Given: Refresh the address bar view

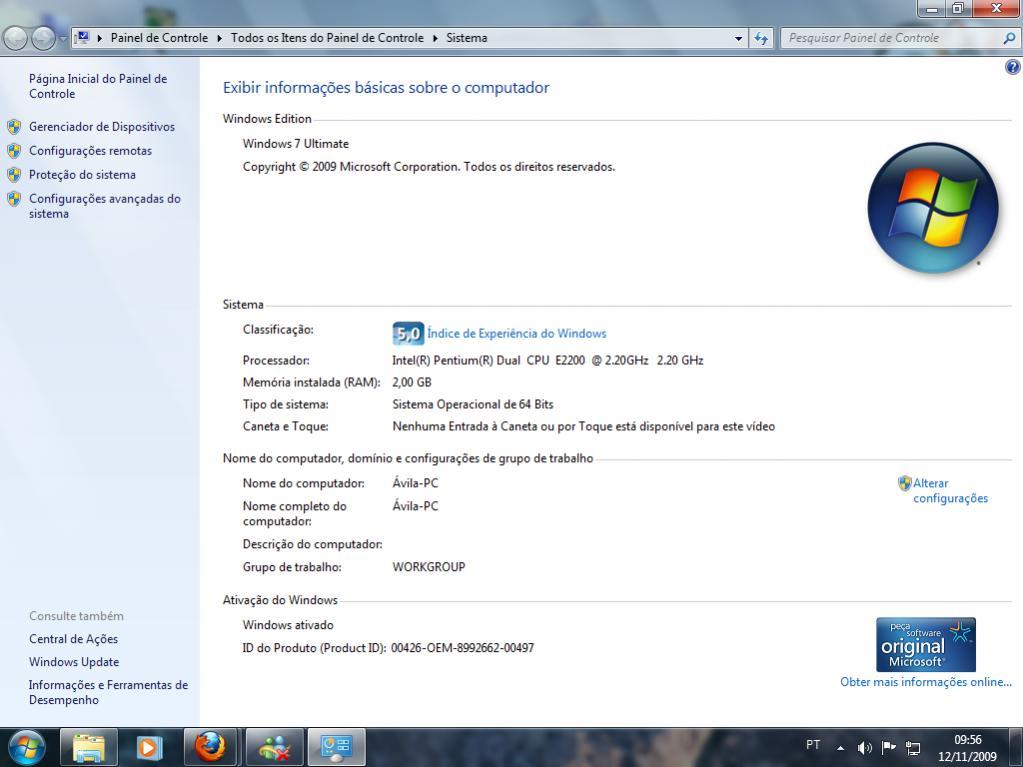Looking at the screenshot, I should click(x=761, y=38).
